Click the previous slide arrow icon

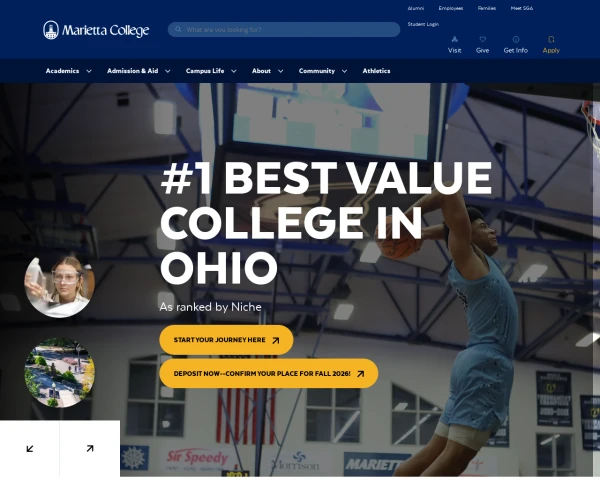pyautogui.click(x=30, y=448)
